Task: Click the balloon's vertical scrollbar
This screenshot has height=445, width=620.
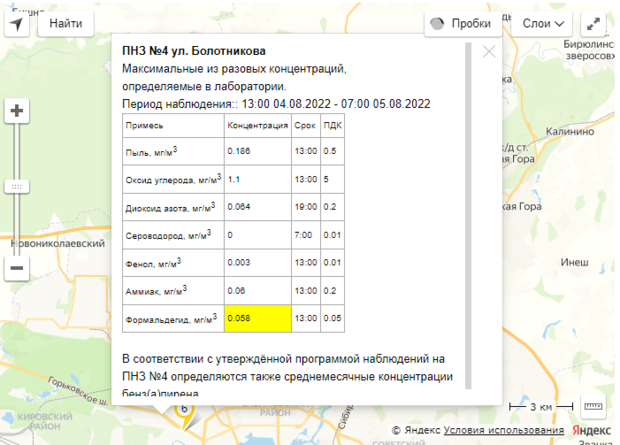Action: (x=469, y=220)
